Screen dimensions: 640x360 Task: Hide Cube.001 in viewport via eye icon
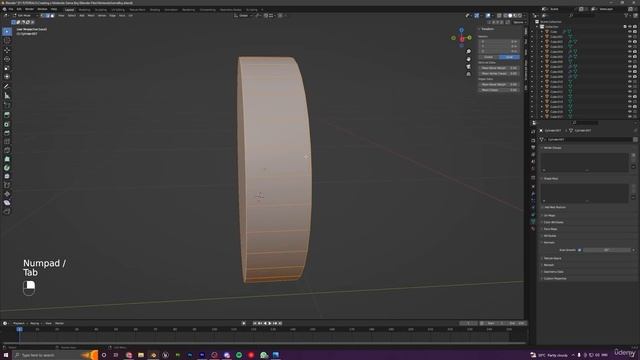[x=630, y=36]
